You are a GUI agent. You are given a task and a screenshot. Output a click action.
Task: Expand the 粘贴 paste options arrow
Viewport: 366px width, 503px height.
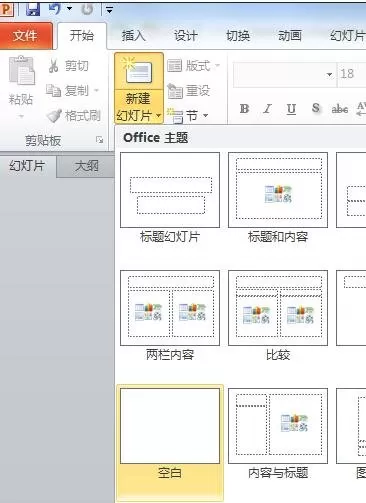pyautogui.click(x=21, y=116)
